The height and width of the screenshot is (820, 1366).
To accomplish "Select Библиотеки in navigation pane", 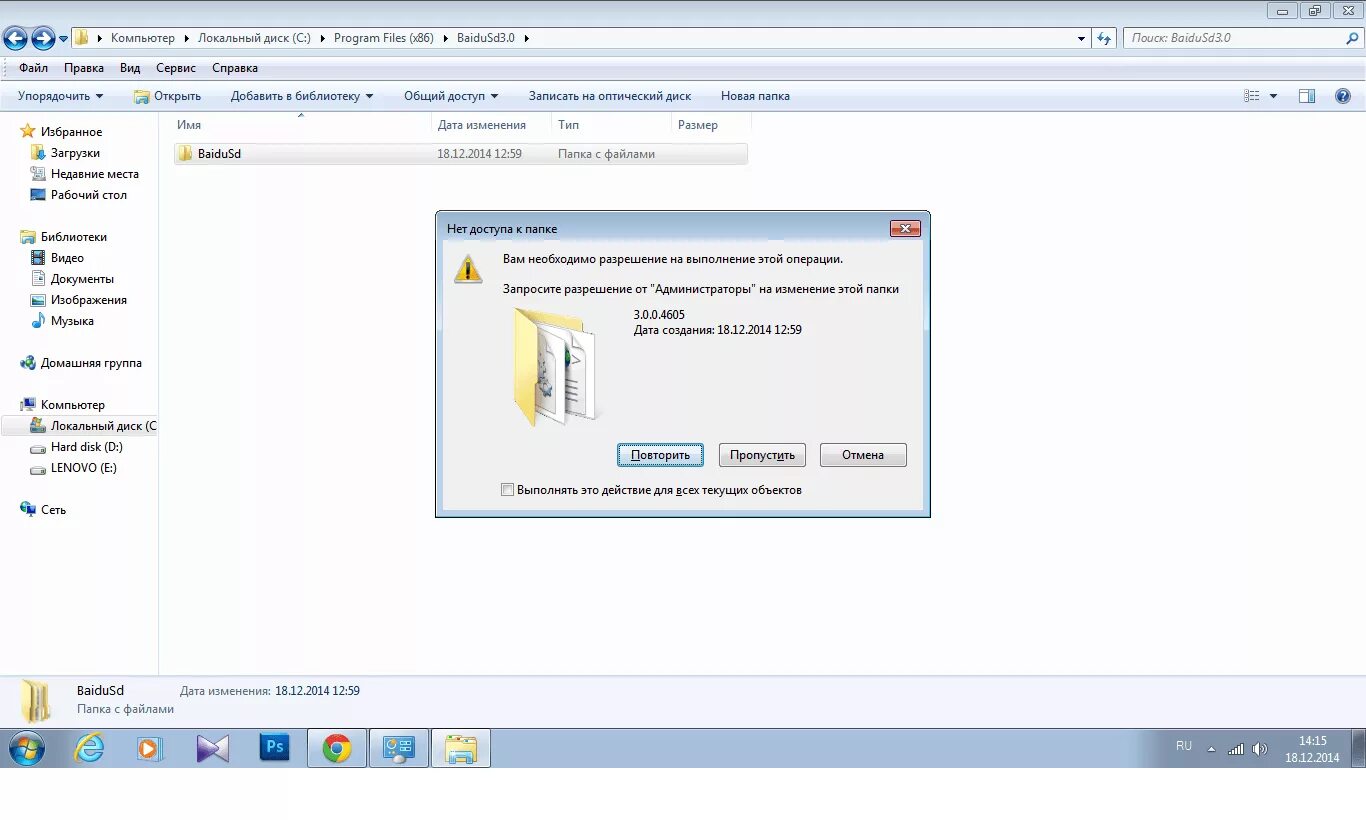I will tap(73, 237).
